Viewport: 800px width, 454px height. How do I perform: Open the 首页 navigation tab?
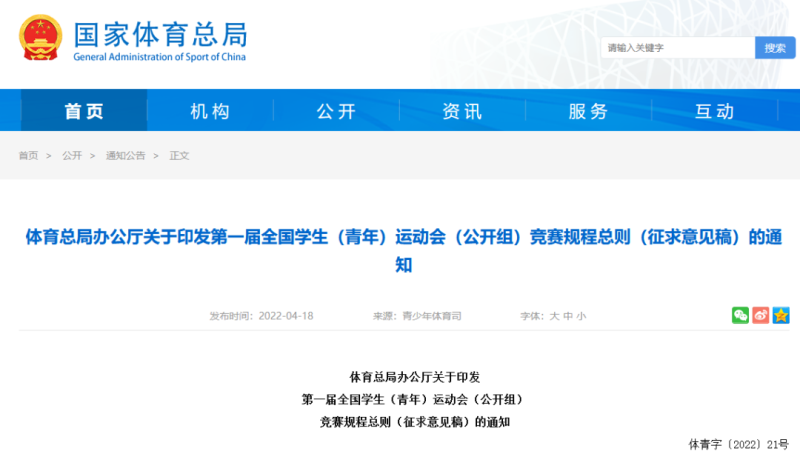pos(84,111)
